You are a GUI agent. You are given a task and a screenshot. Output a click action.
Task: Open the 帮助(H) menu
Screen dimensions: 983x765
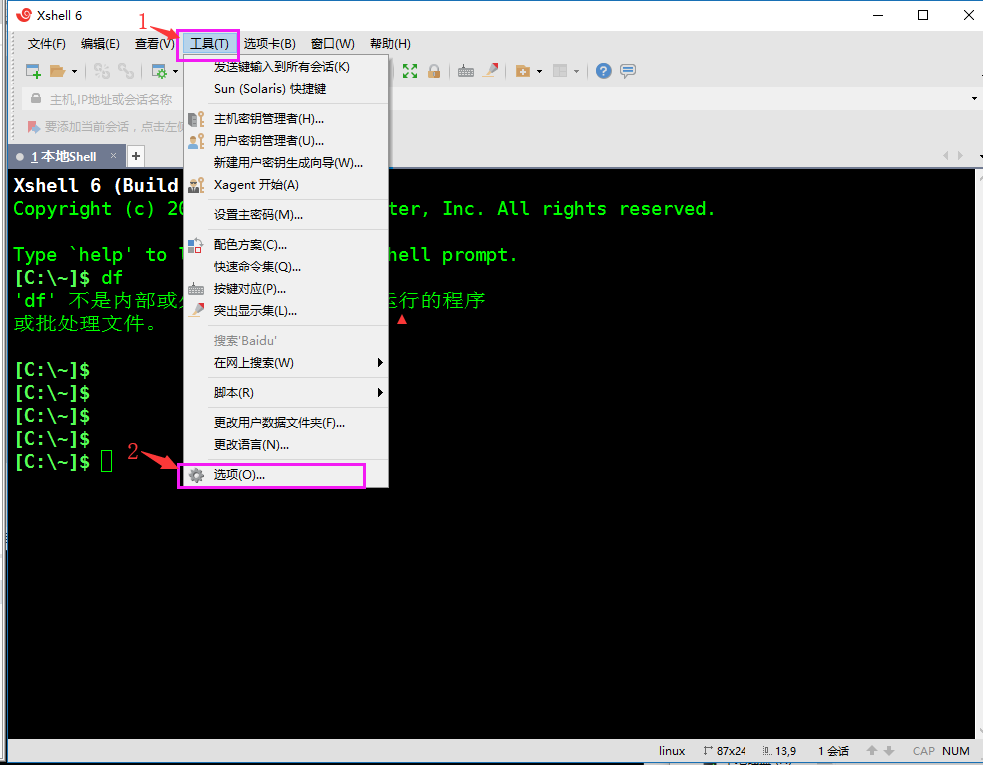click(x=390, y=44)
